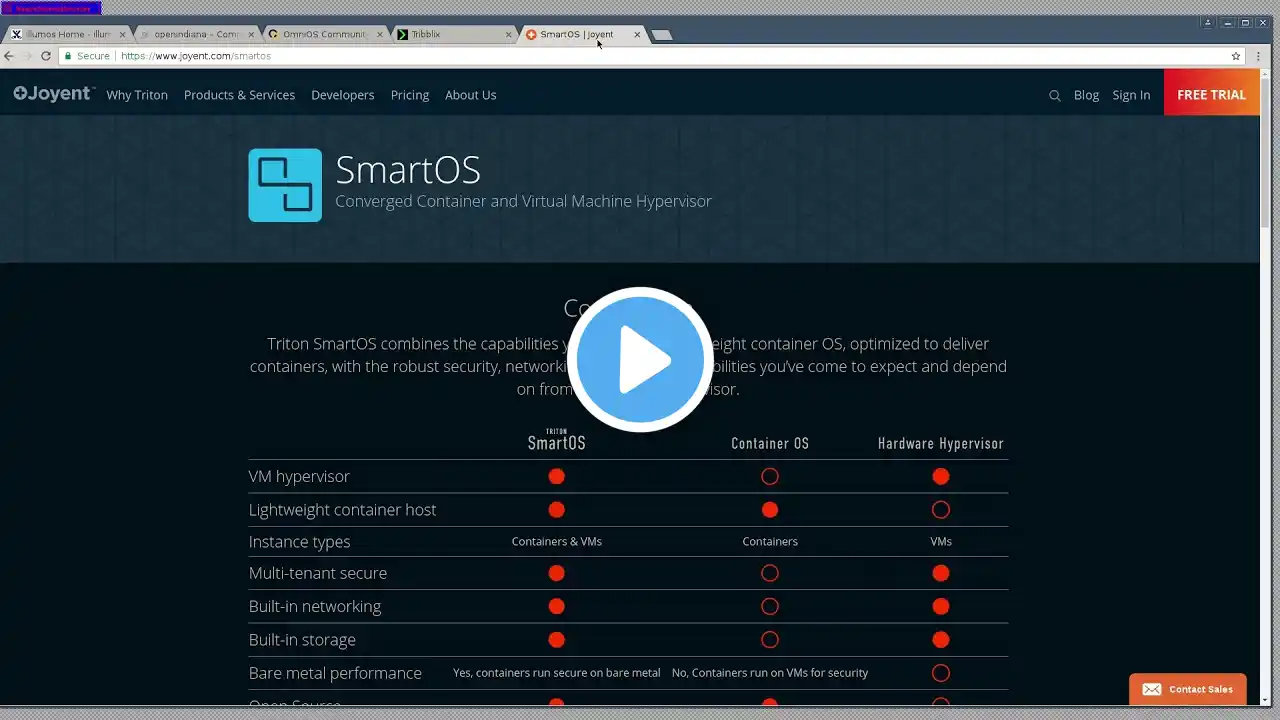The image size is (1280, 720).
Task: Open the Products & Services menu
Action: pos(239,95)
